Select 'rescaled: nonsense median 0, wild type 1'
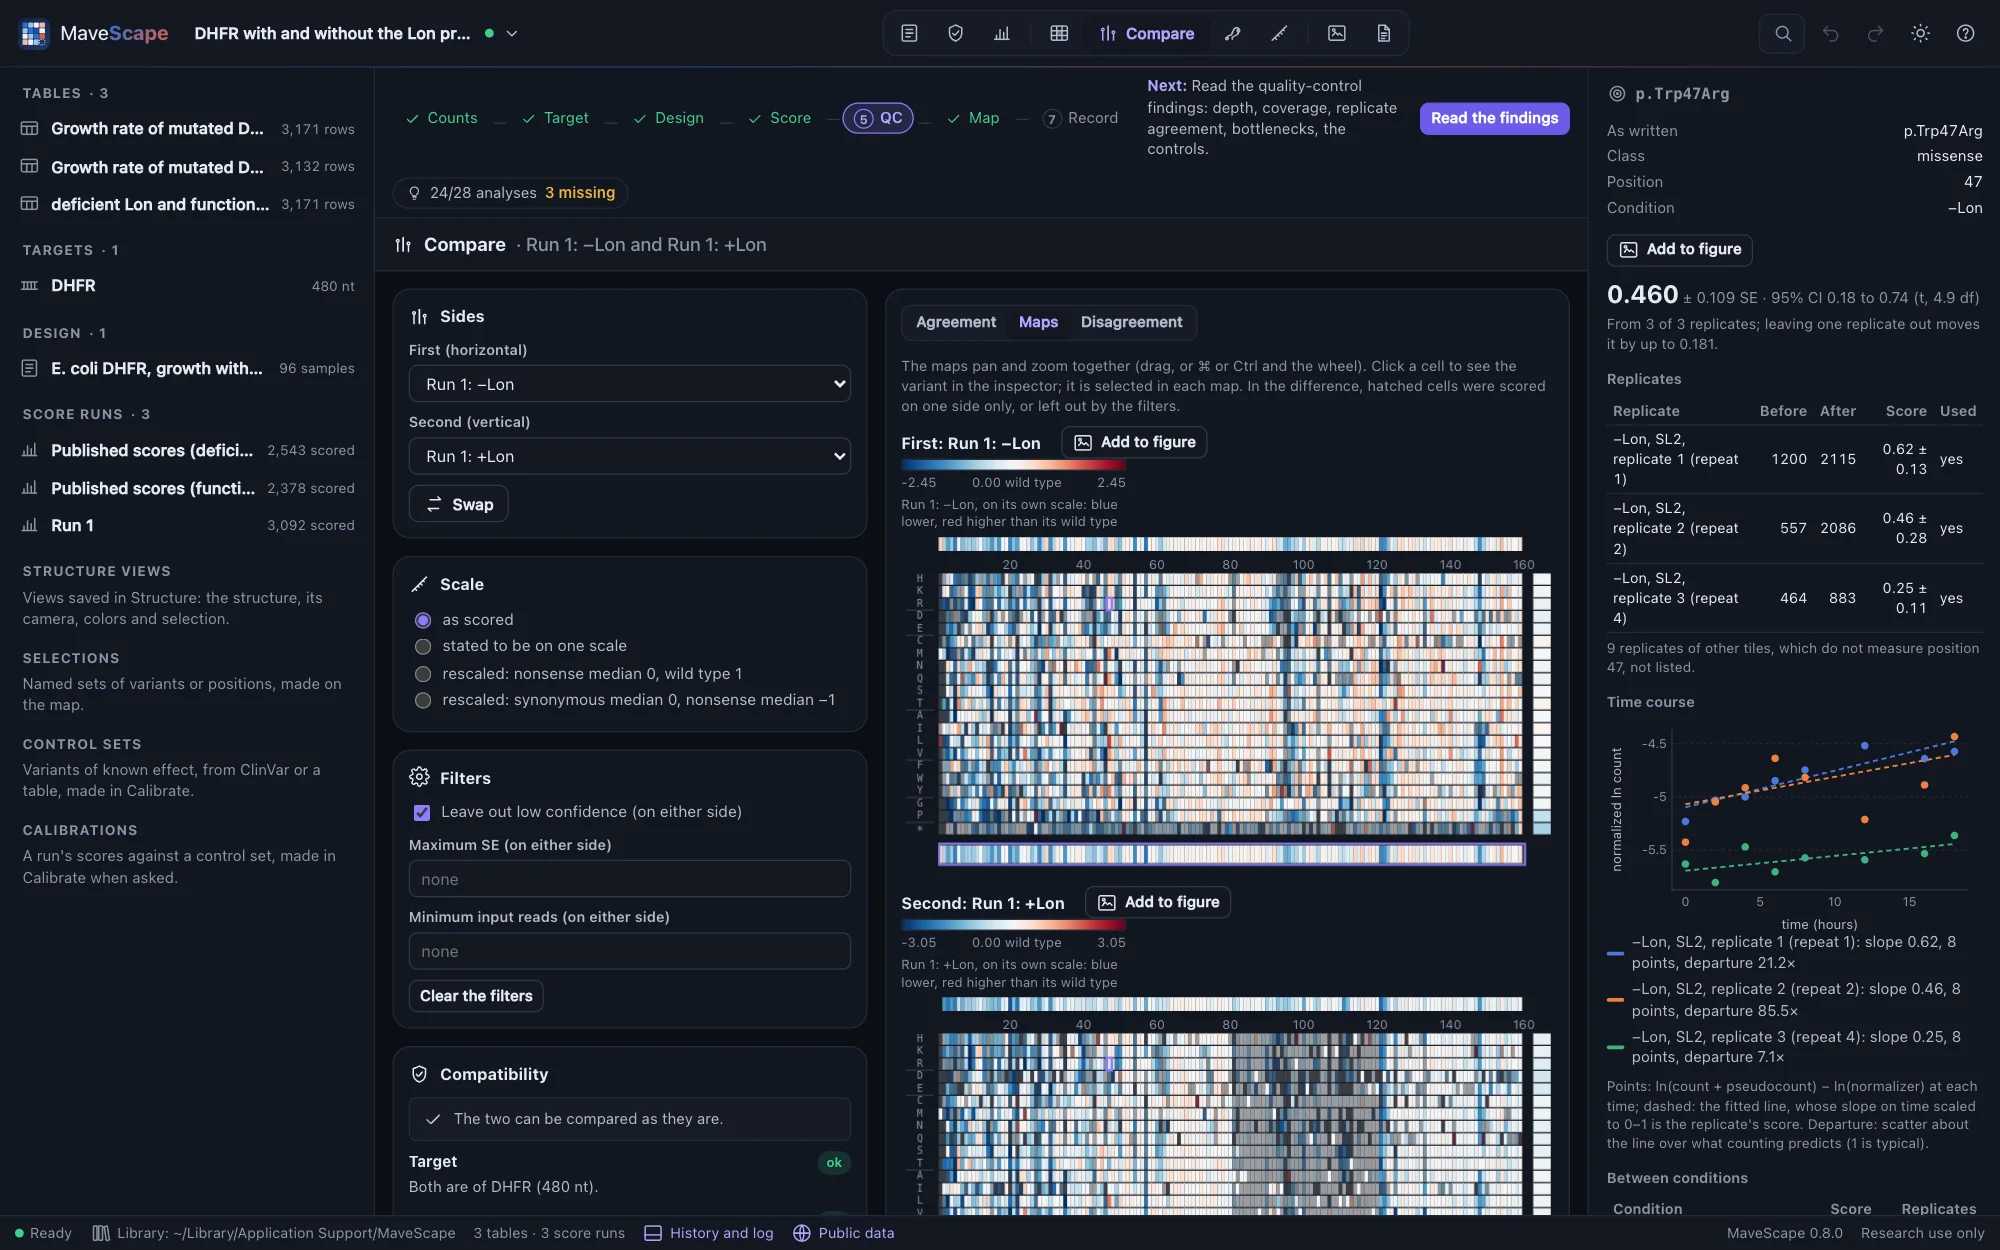 pyautogui.click(x=423, y=674)
